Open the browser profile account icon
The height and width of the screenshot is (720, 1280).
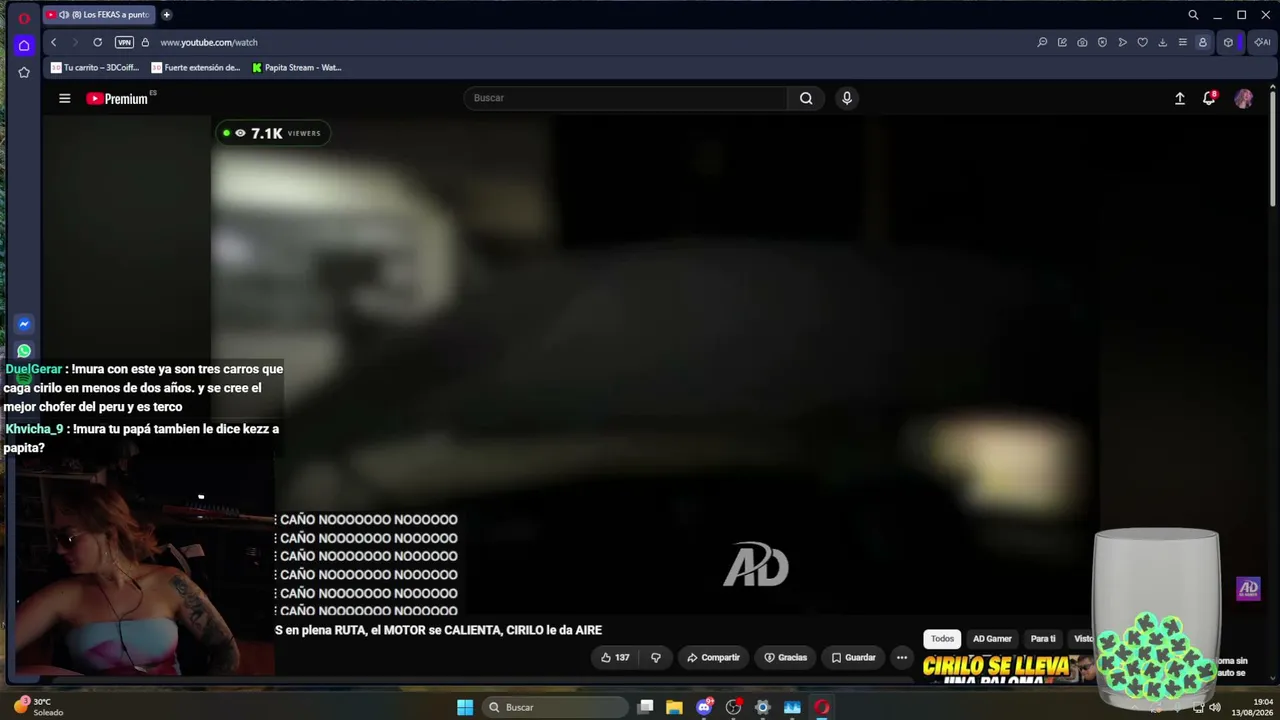coord(1202,42)
